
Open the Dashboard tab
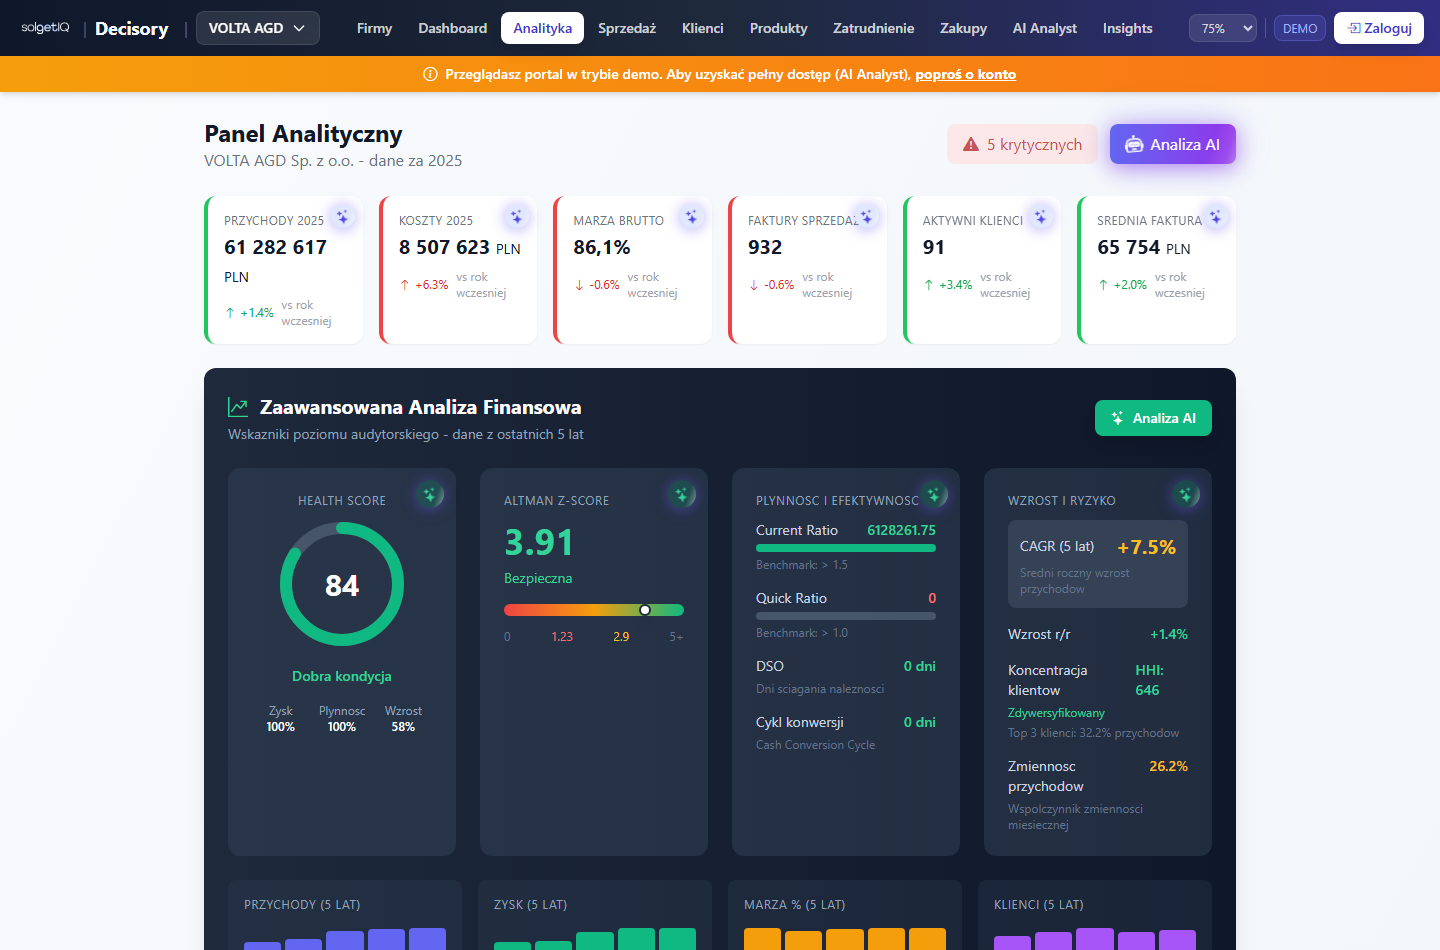click(452, 28)
